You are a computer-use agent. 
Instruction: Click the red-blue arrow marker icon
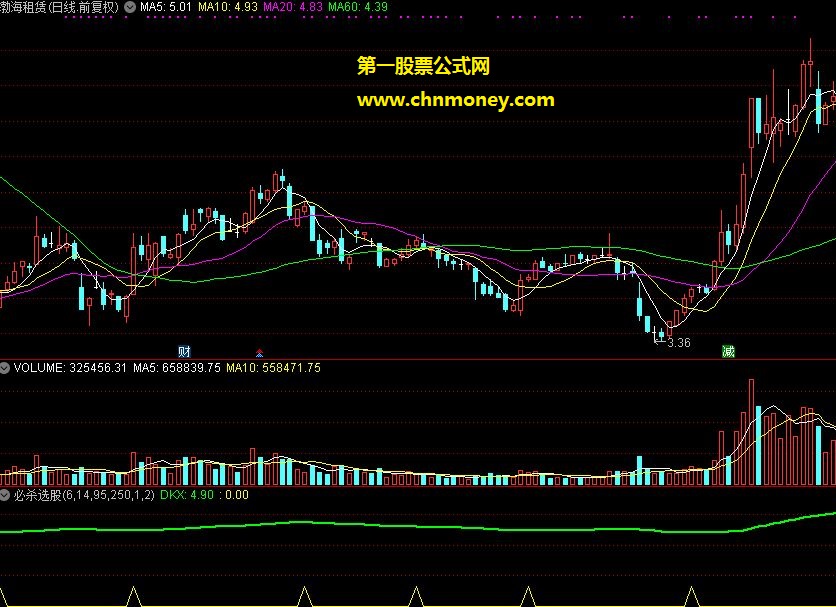259,353
